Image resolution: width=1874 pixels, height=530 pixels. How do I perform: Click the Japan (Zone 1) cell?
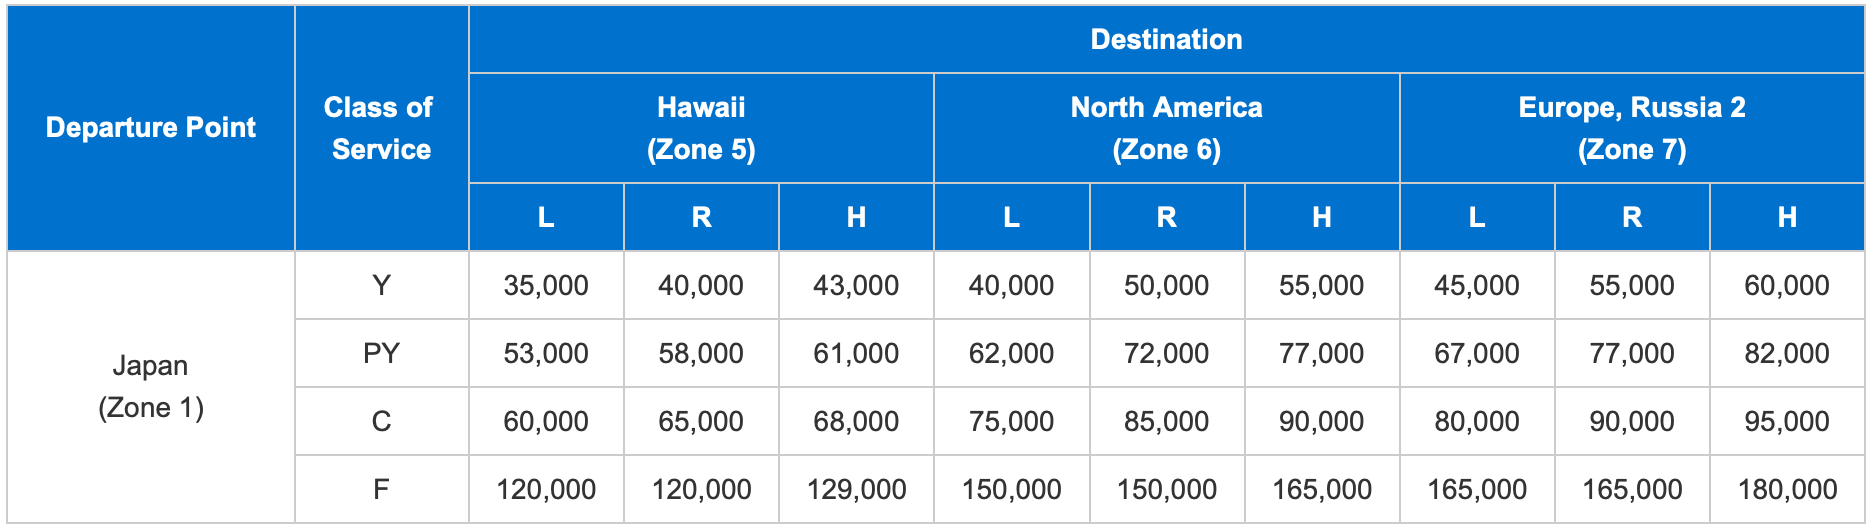tap(151, 387)
